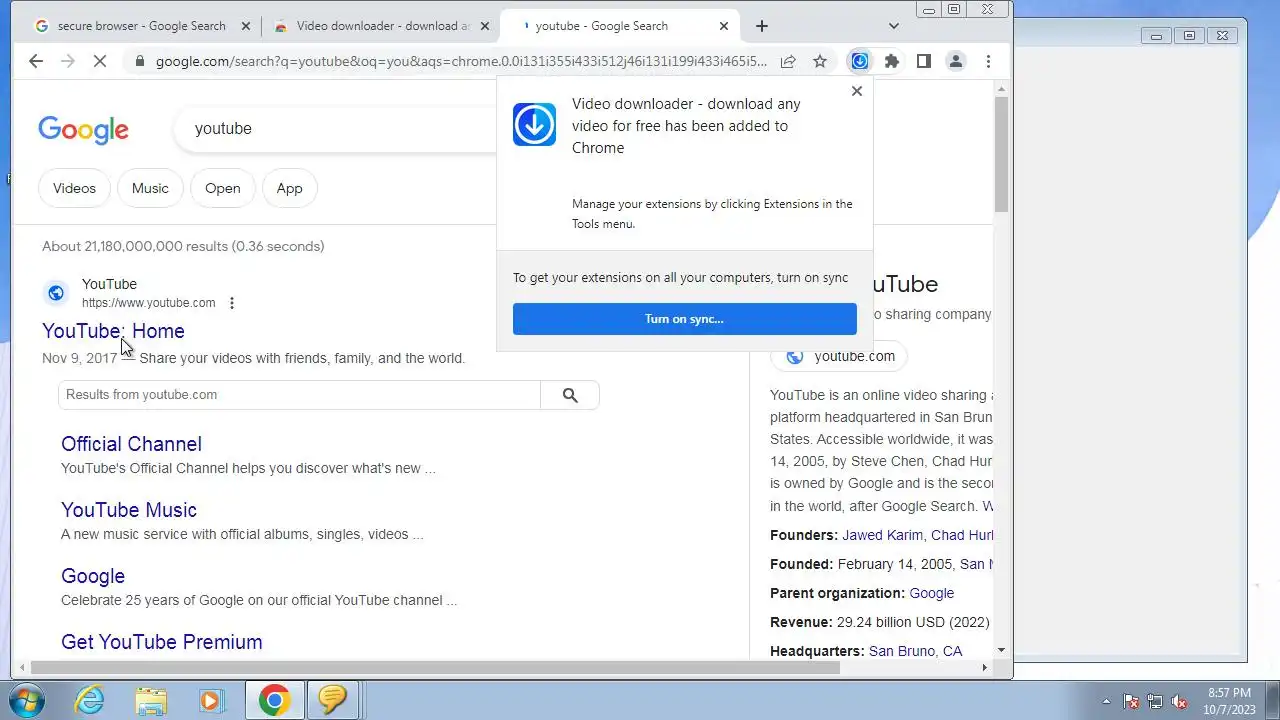
Task: Open the tab search chevron
Action: [x=894, y=26]
